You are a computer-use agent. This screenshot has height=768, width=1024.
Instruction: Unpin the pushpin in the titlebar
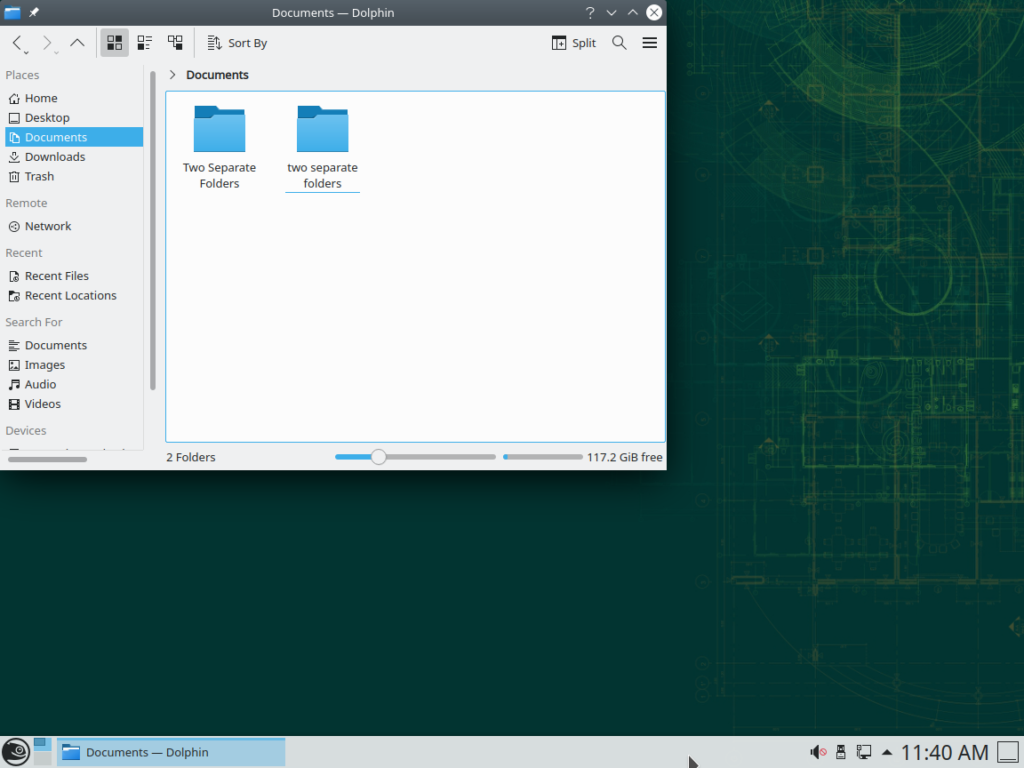(33, 12)
